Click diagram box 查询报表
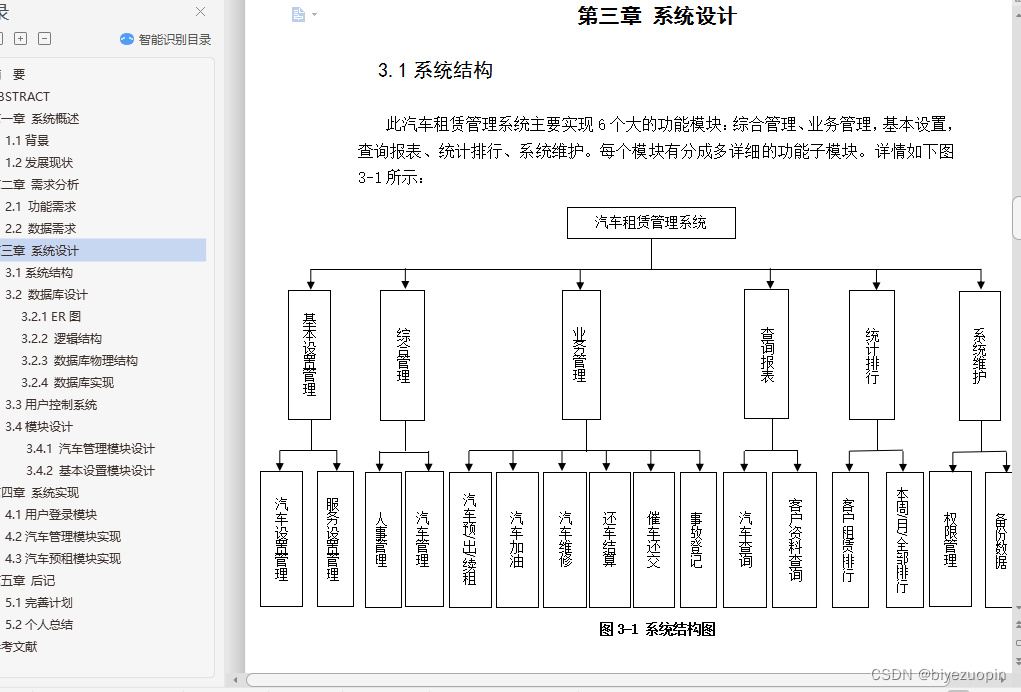1021x692 pixels. tap(766, 354)
